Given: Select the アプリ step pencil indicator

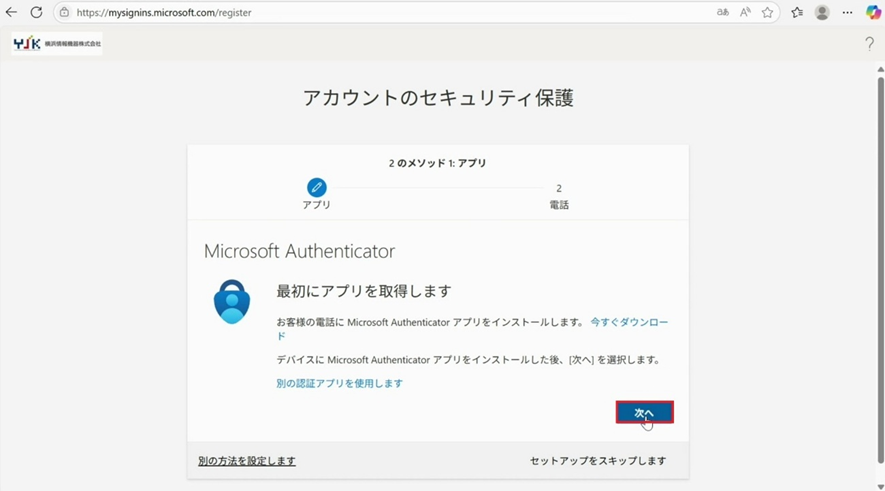Looking at the screenshot, I should click(317, 187).
